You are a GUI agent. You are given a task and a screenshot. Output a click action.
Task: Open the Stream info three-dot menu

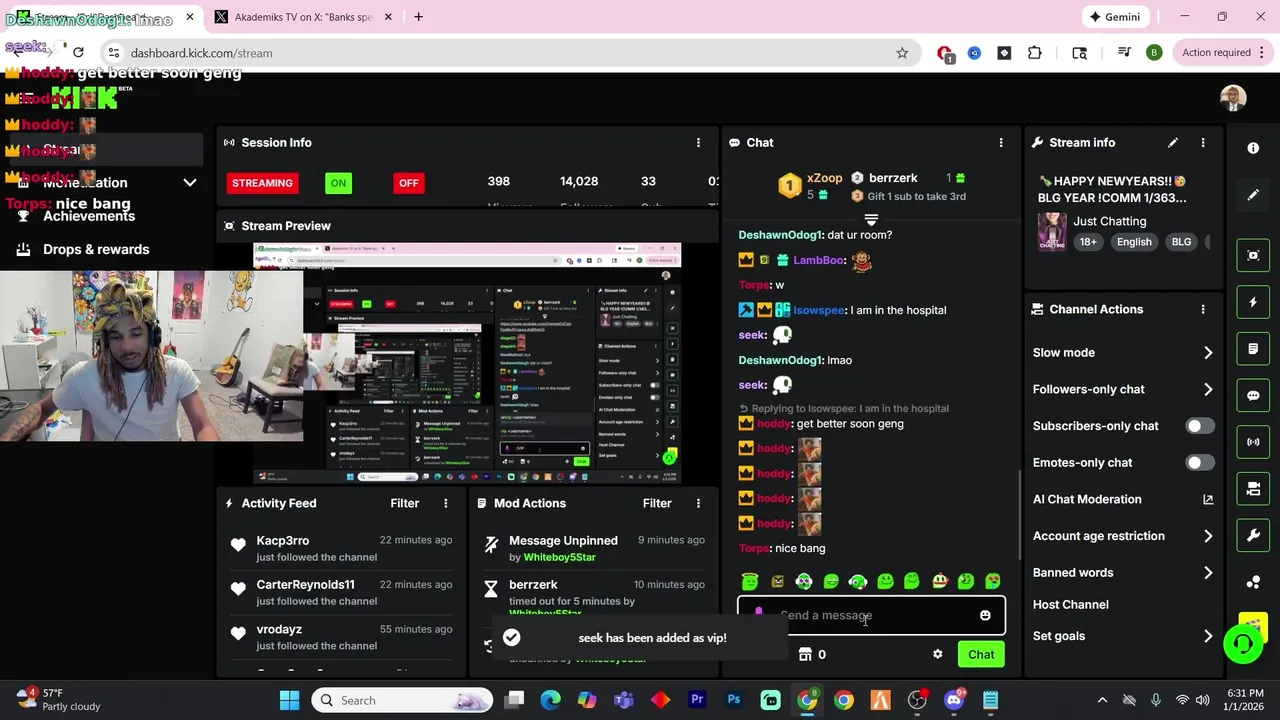1203,143
